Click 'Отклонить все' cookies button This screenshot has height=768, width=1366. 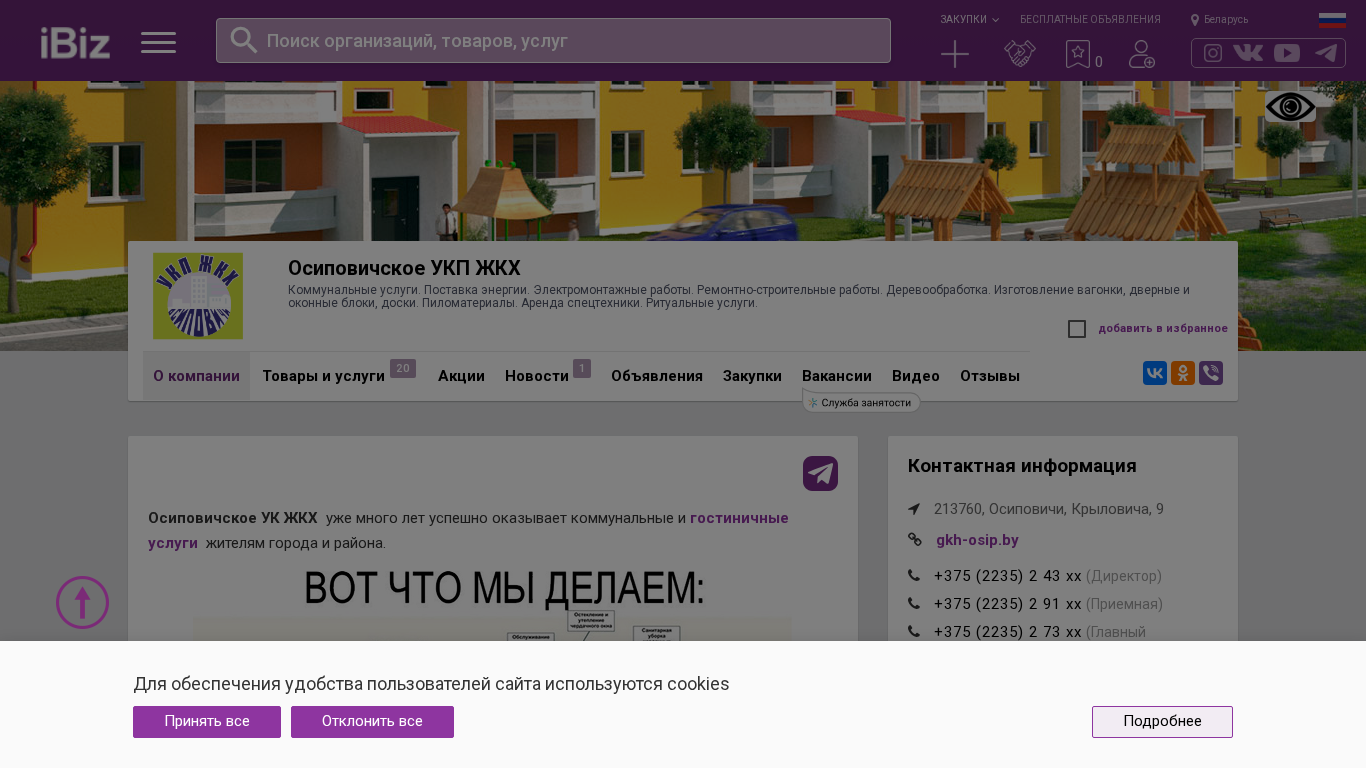point(372,722)
